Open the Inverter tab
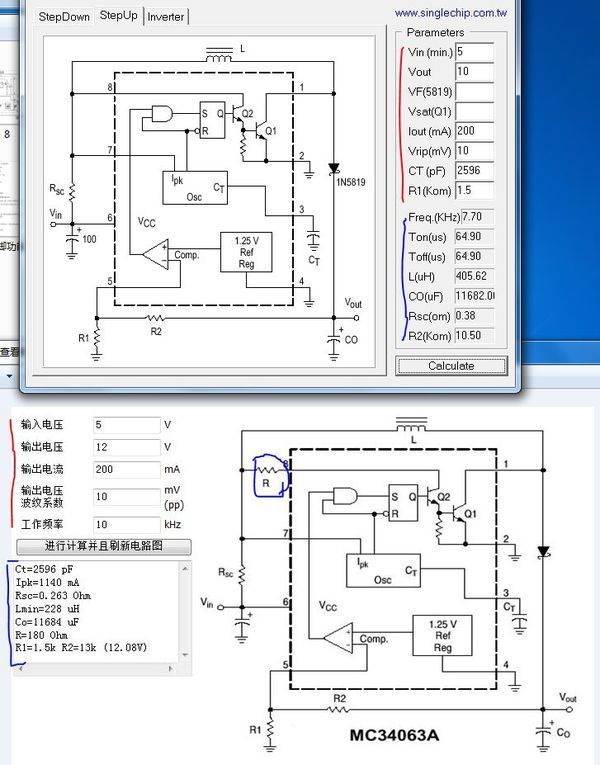The image size is (600, 765). (x=166, y=17)
